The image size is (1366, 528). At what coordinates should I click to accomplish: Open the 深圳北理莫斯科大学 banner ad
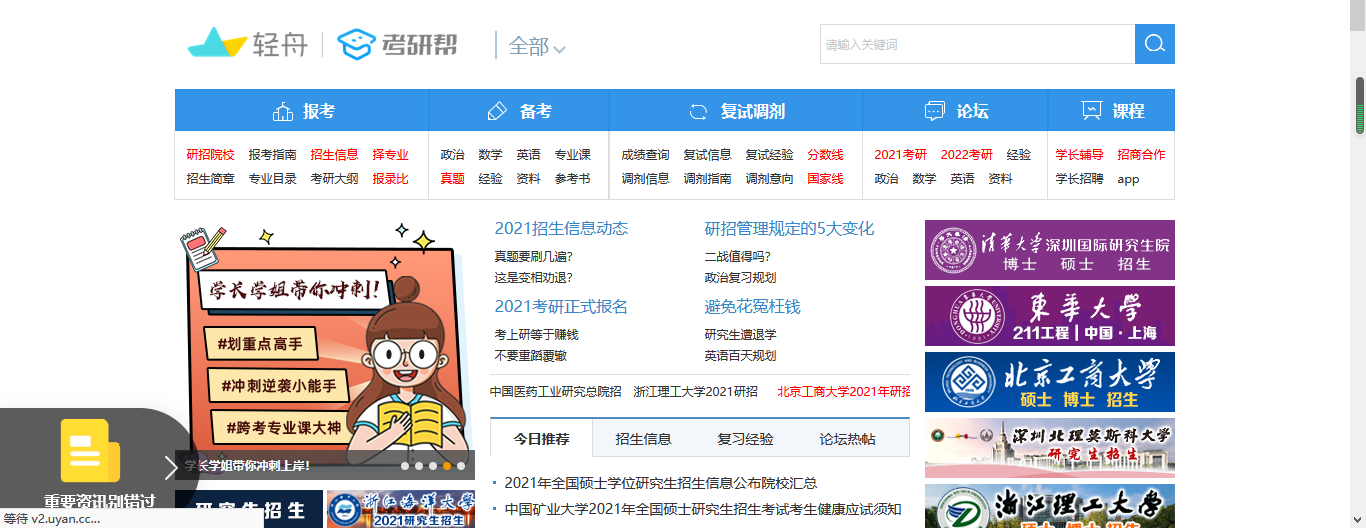pyautogui.click(x=1050, y=448)
